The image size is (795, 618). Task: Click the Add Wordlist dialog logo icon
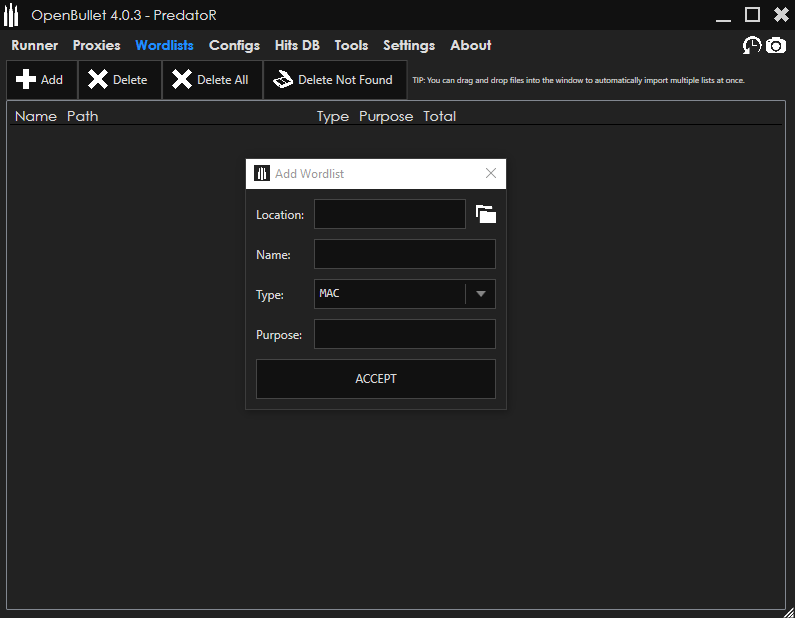(x=262, y=173)
